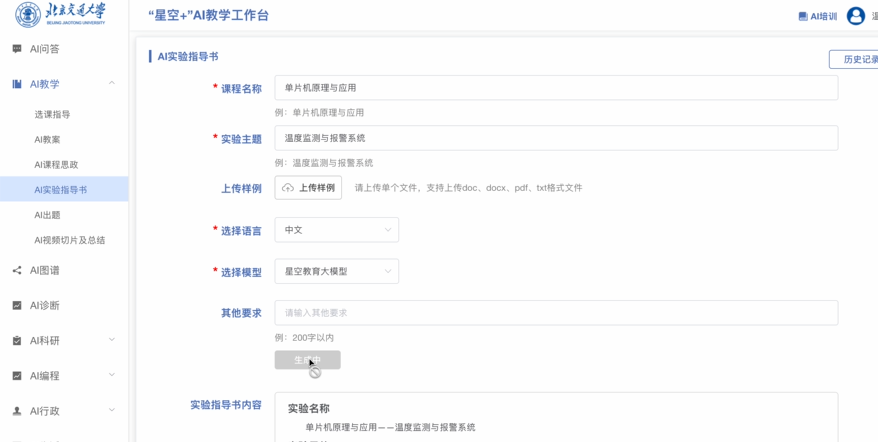Click the AI图谱 share icon
Screen dimensions: 878x442
(17, 270)
